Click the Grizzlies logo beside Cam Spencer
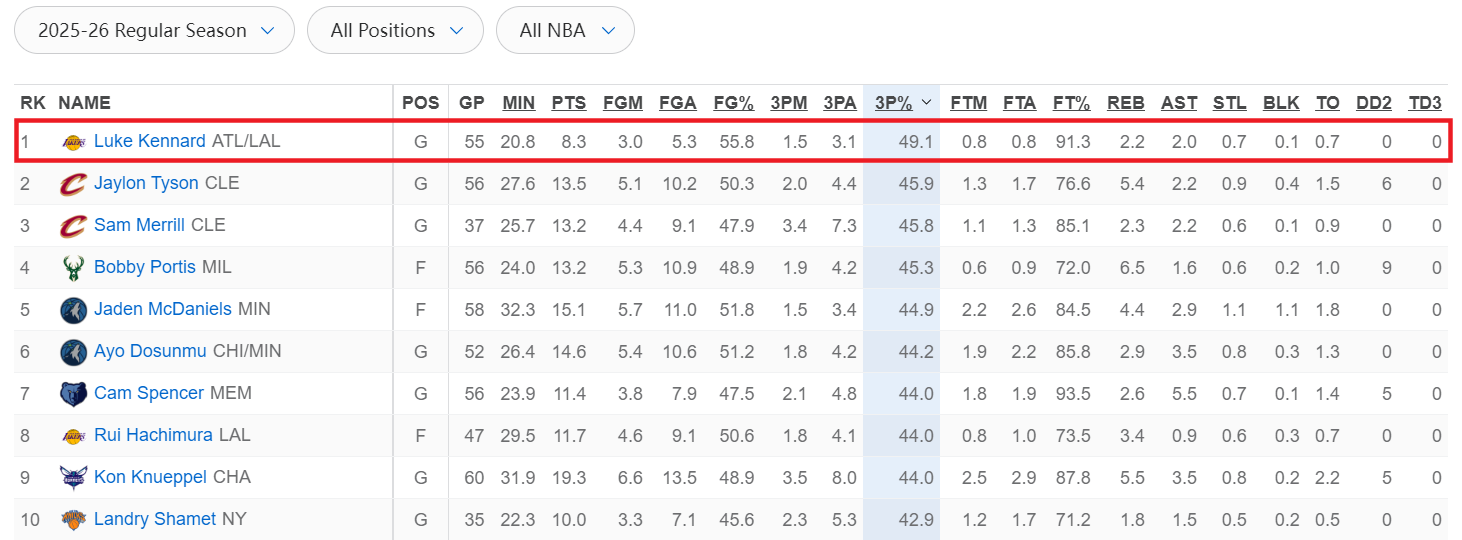 click(73, 394)
